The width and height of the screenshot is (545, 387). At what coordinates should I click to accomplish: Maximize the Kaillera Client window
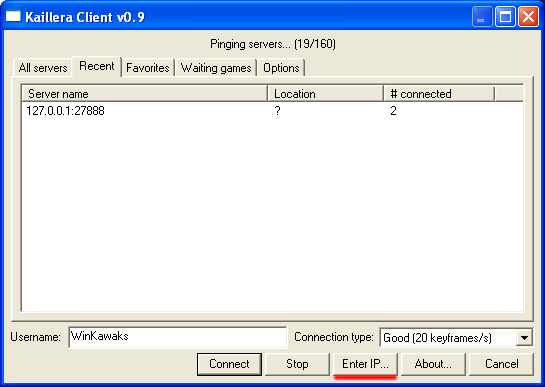(505, 16)
